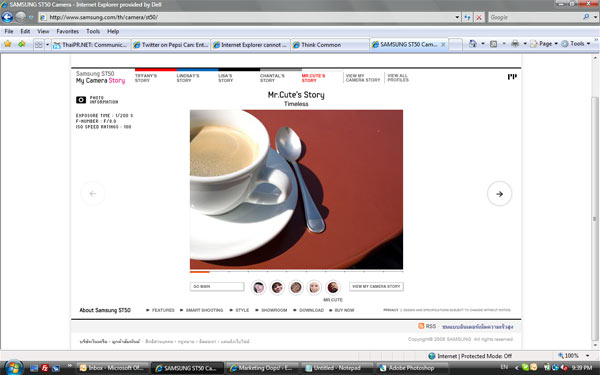Viewport: 600px width, 375px height.
Task: Open the View menu
Action: click(x=43, y=31)
